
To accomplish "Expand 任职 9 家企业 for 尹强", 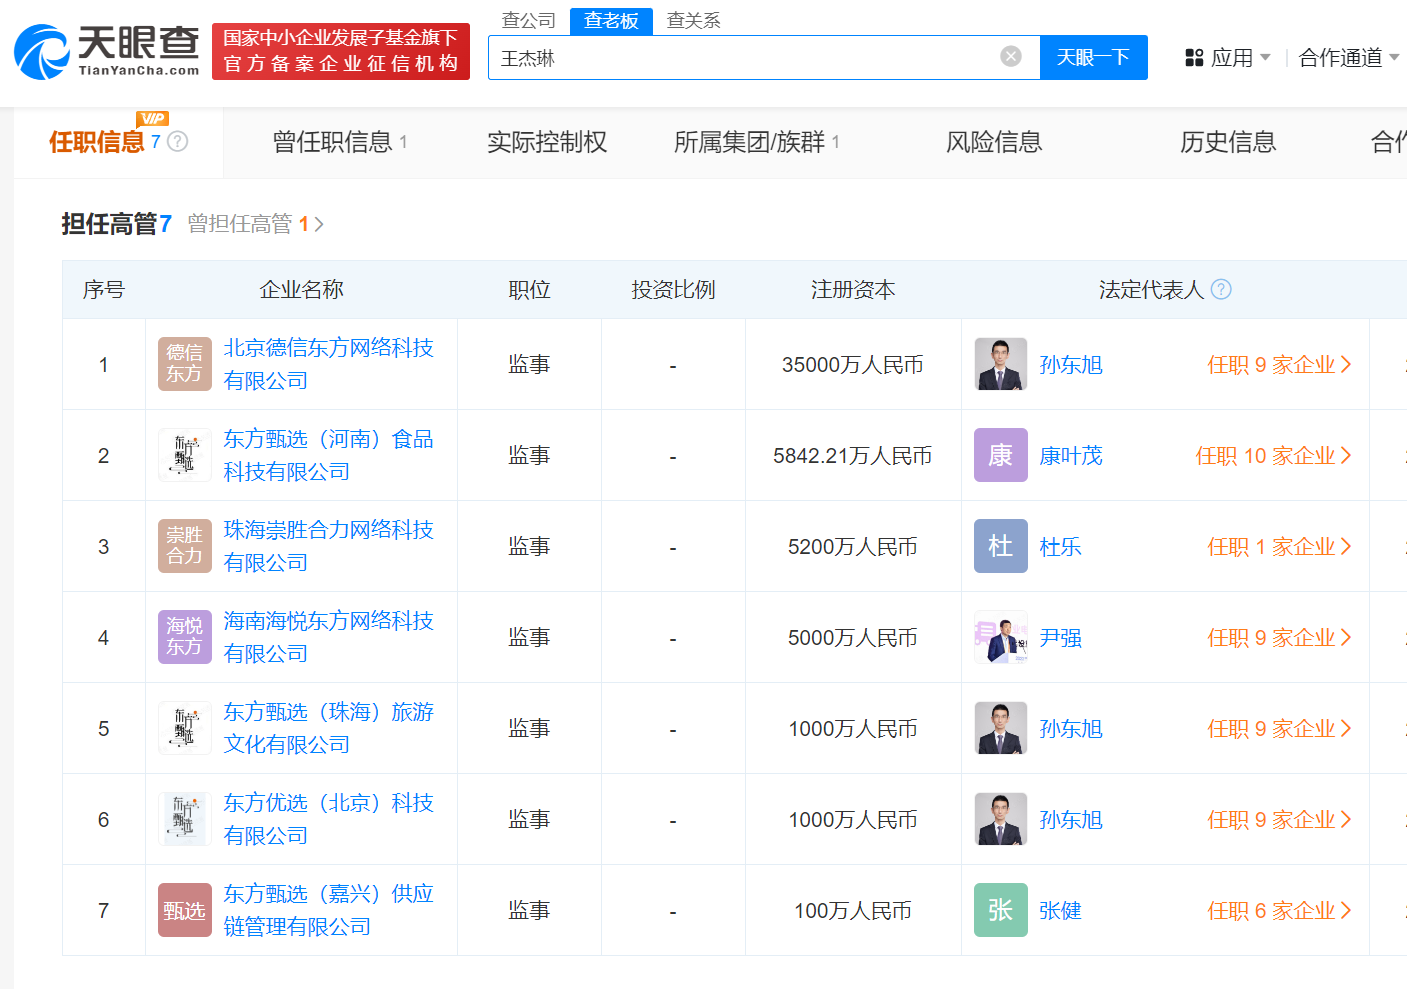I will [1280, 638].
